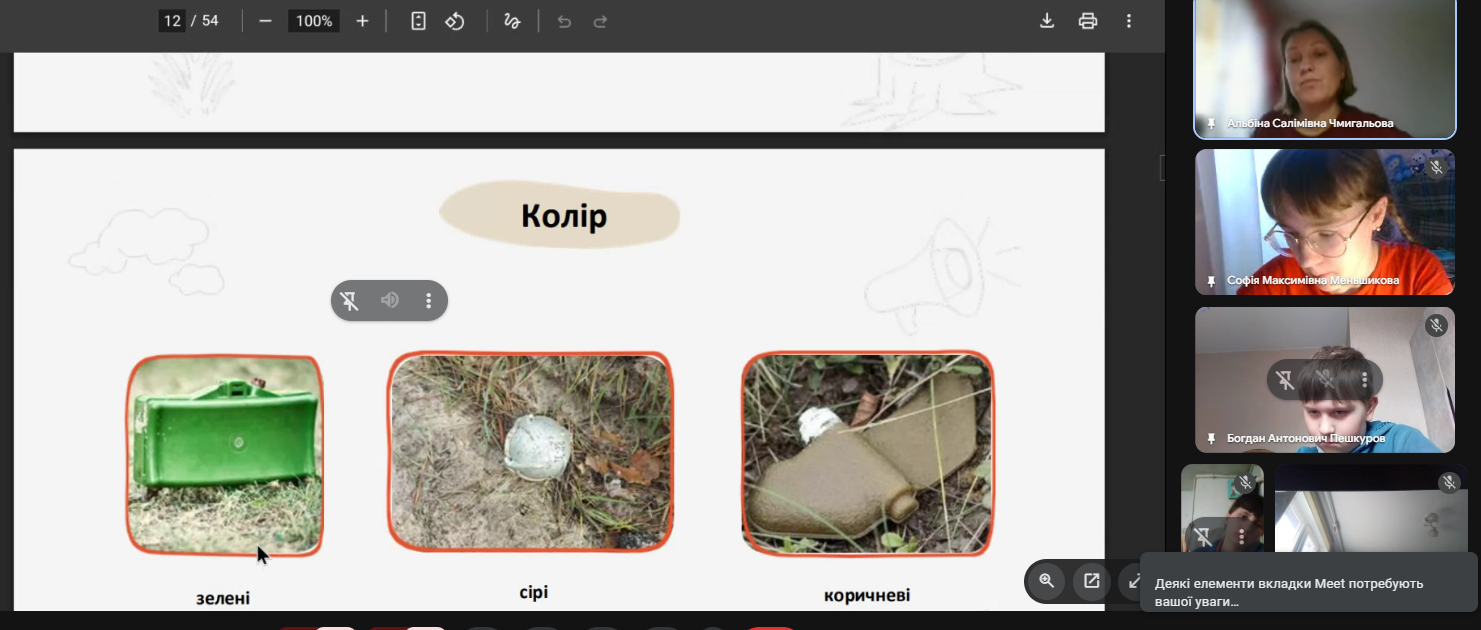The width and height of the screenshot is (1481, 630).
Task: Click the PDF zoom out minus button
Action: pyautogui.click(x=265, y=21)
